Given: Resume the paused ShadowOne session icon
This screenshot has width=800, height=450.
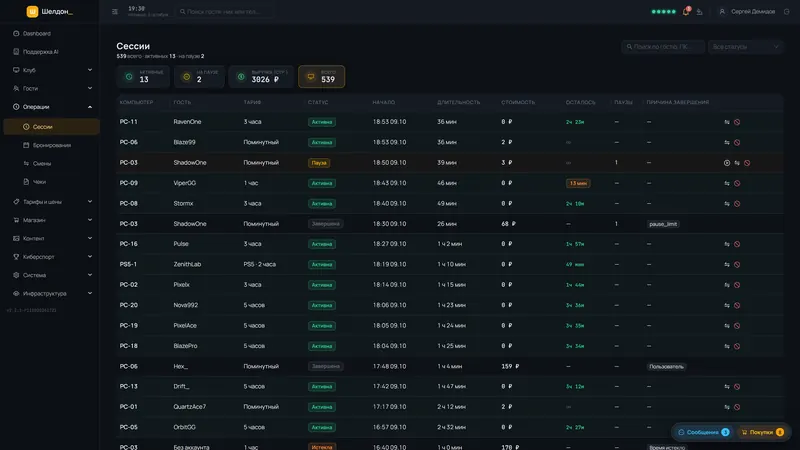Looking at the screenshot, I should point(727,163).
